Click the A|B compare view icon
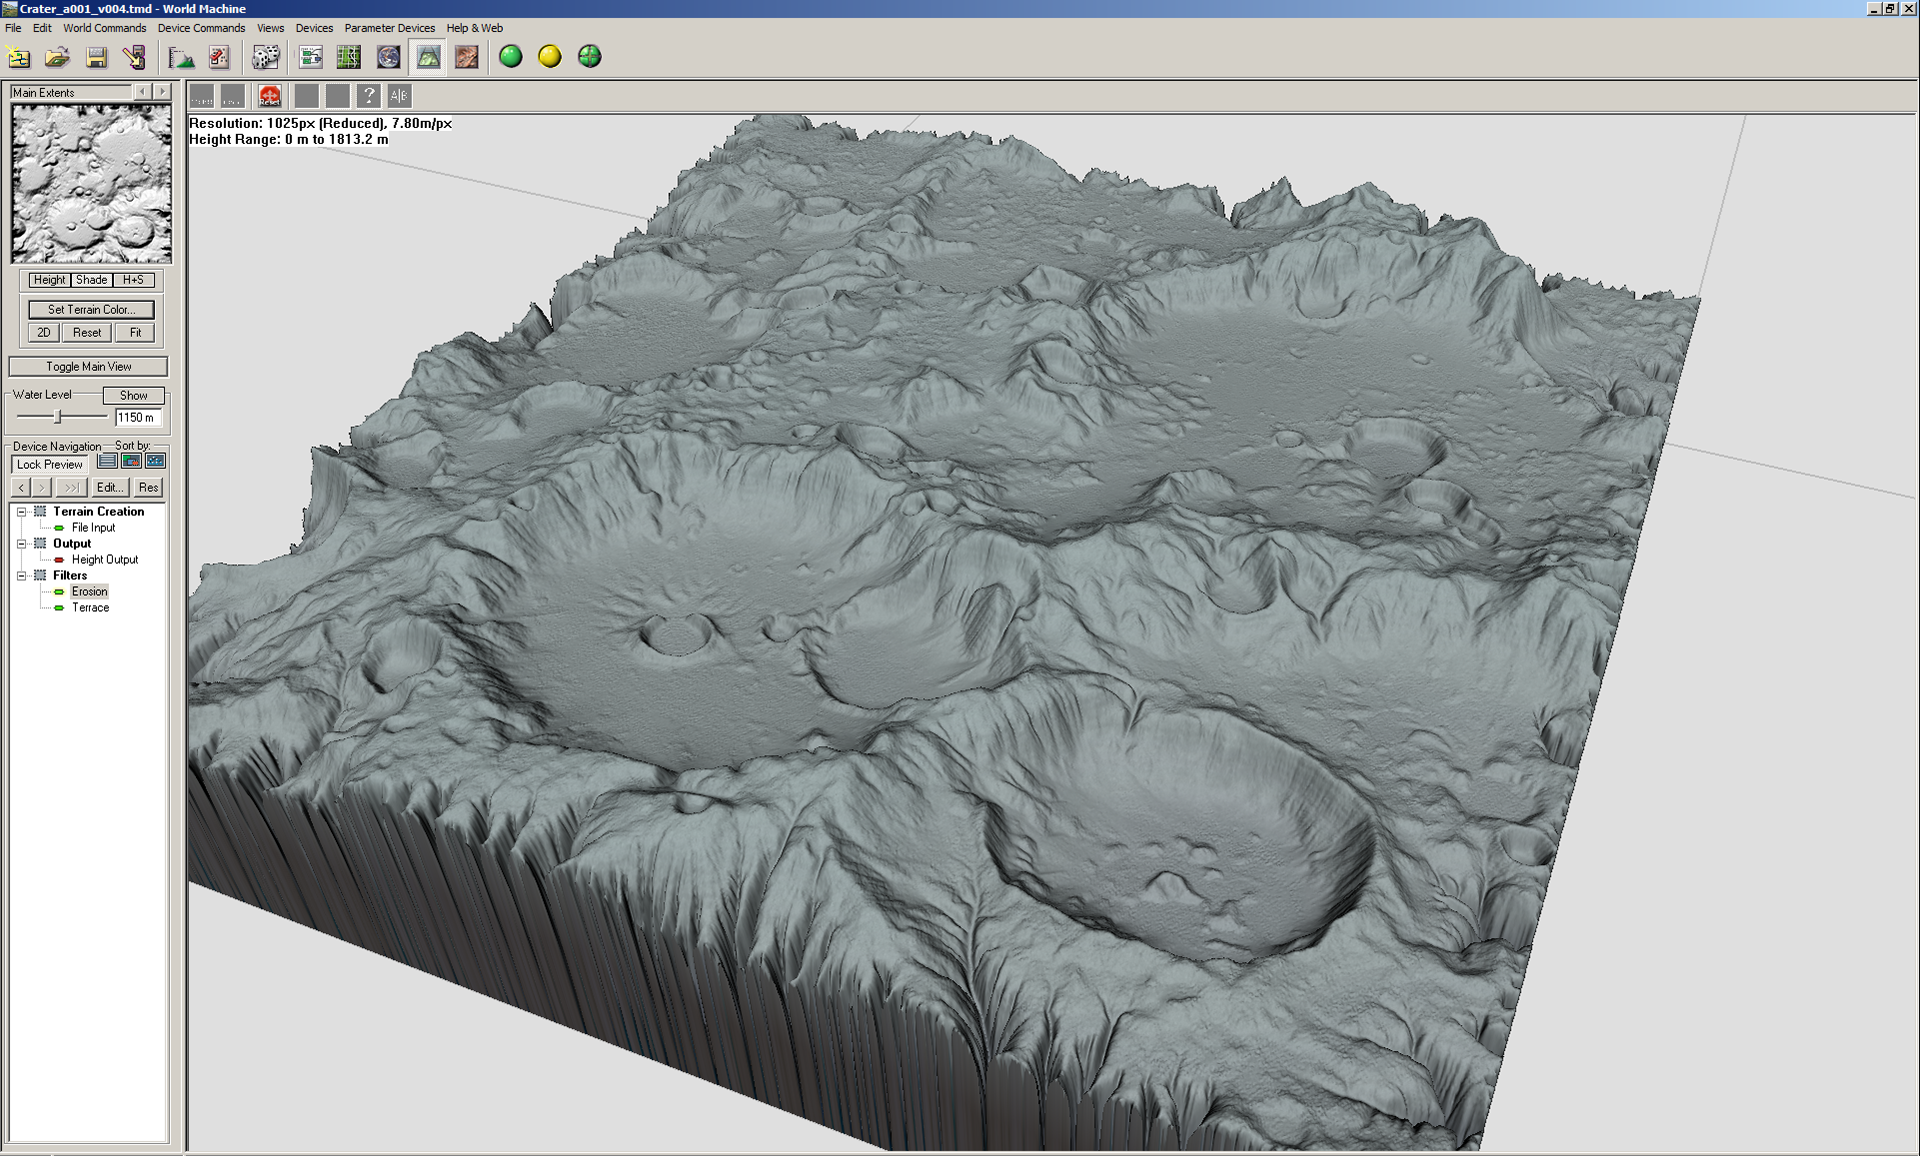 399,96
